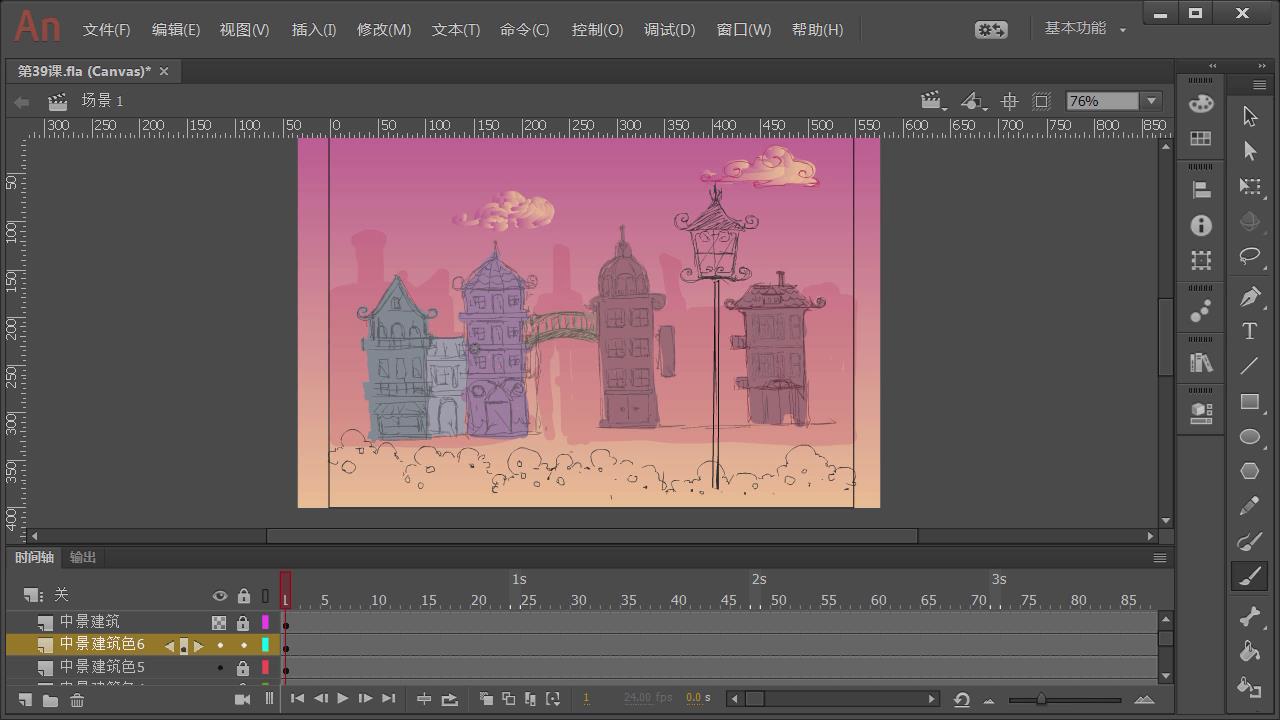
Task: Open the 基本功能 workspace dropdown
Action: click(x=1085, y=29)
